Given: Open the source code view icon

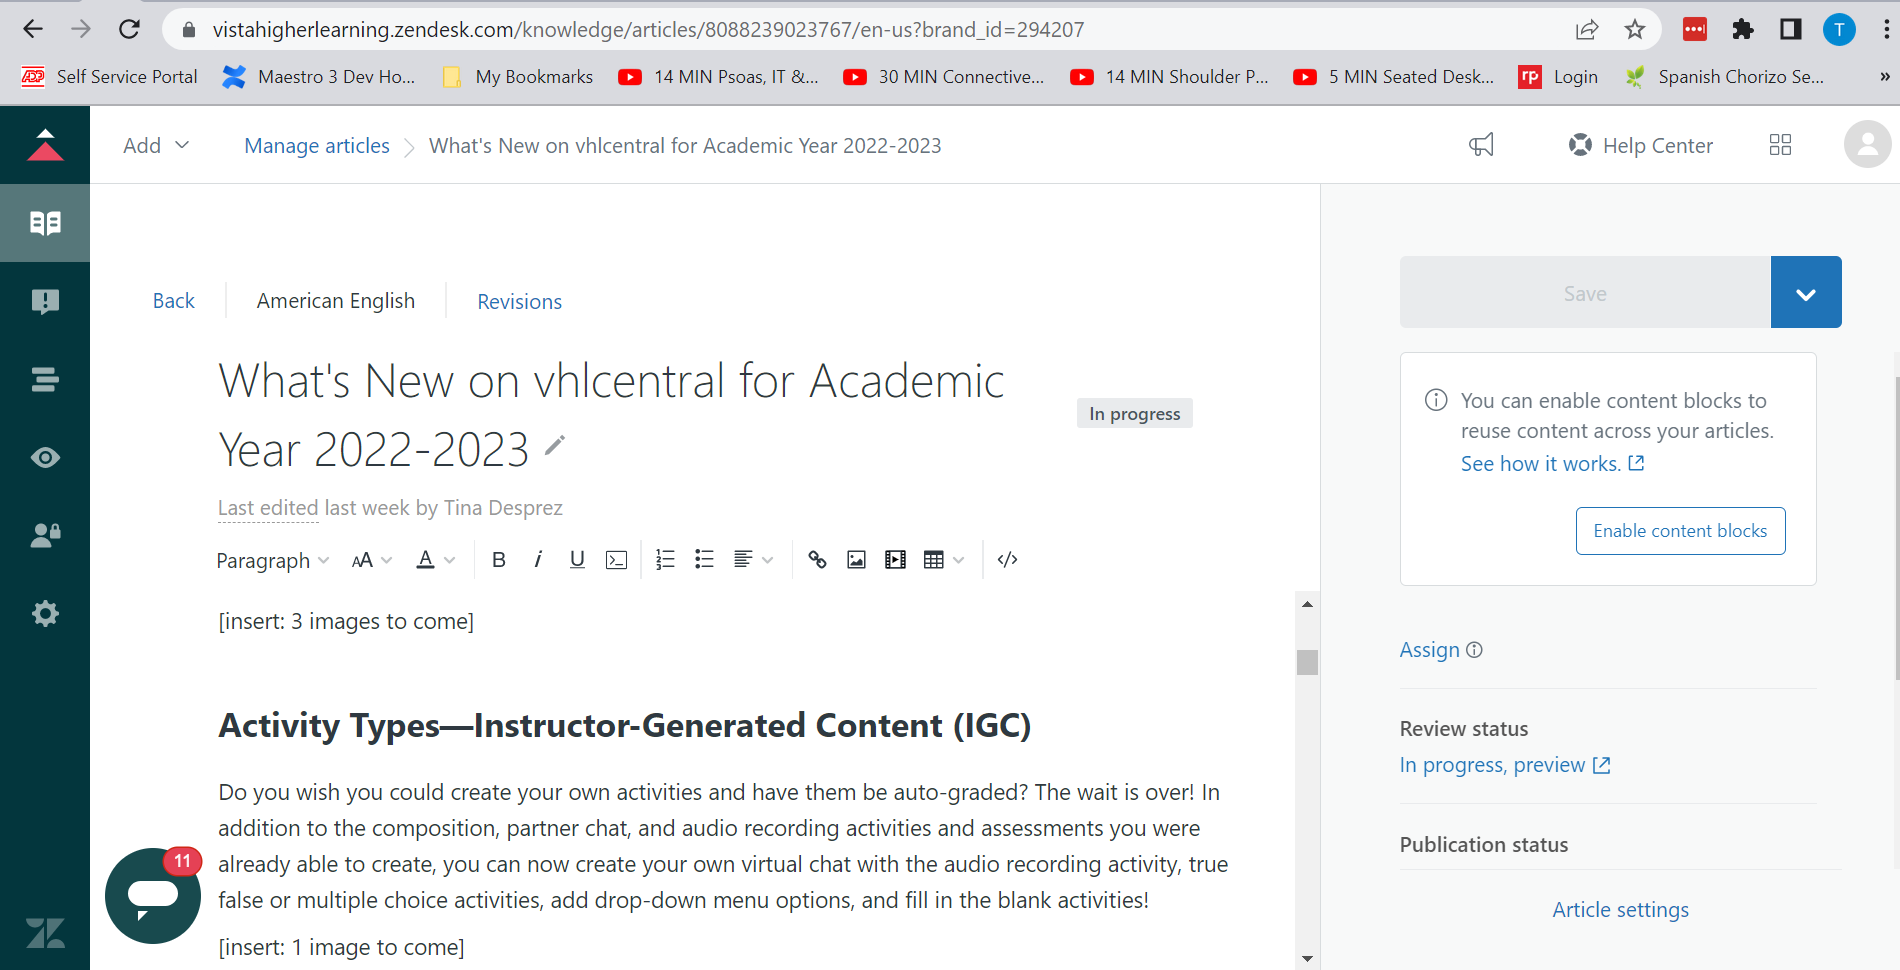Looking at the screenshot, I should [1007, 560].
